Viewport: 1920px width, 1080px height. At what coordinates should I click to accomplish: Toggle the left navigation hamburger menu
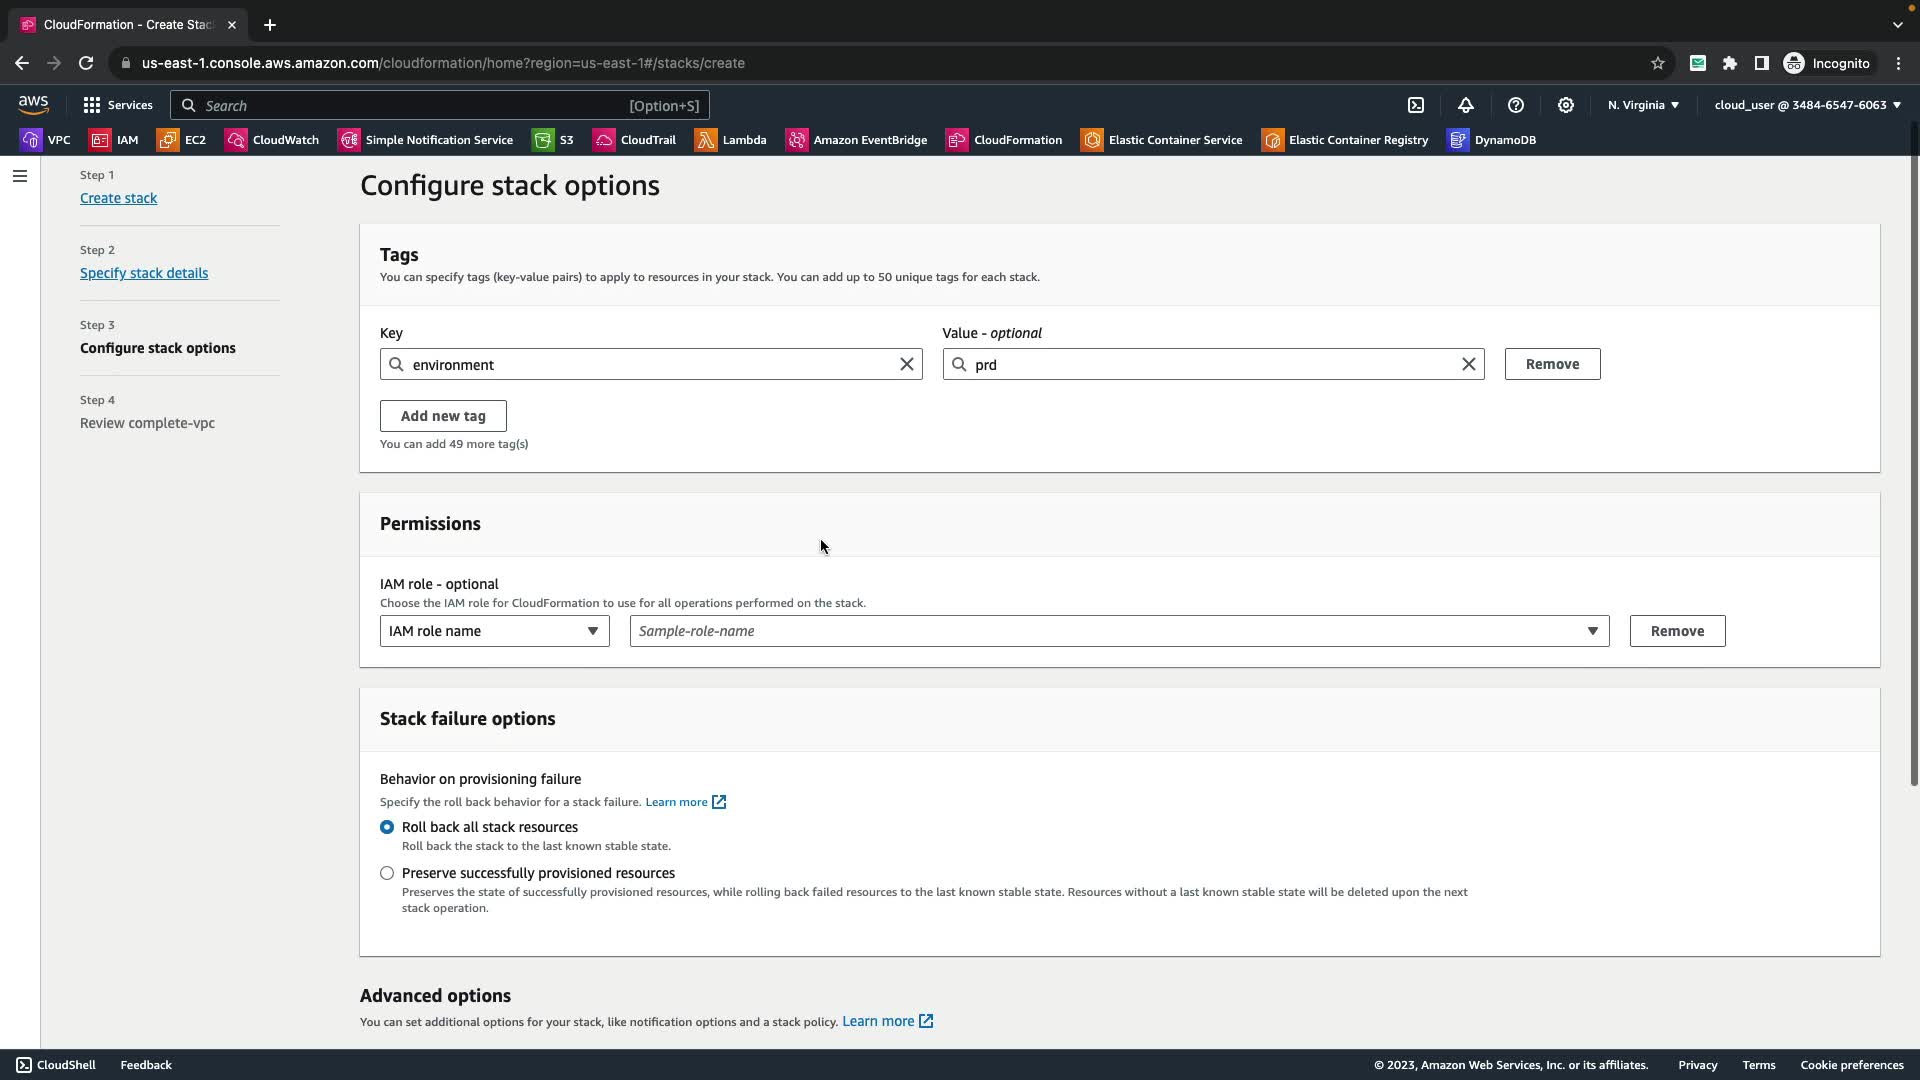[x=20, y=176]
